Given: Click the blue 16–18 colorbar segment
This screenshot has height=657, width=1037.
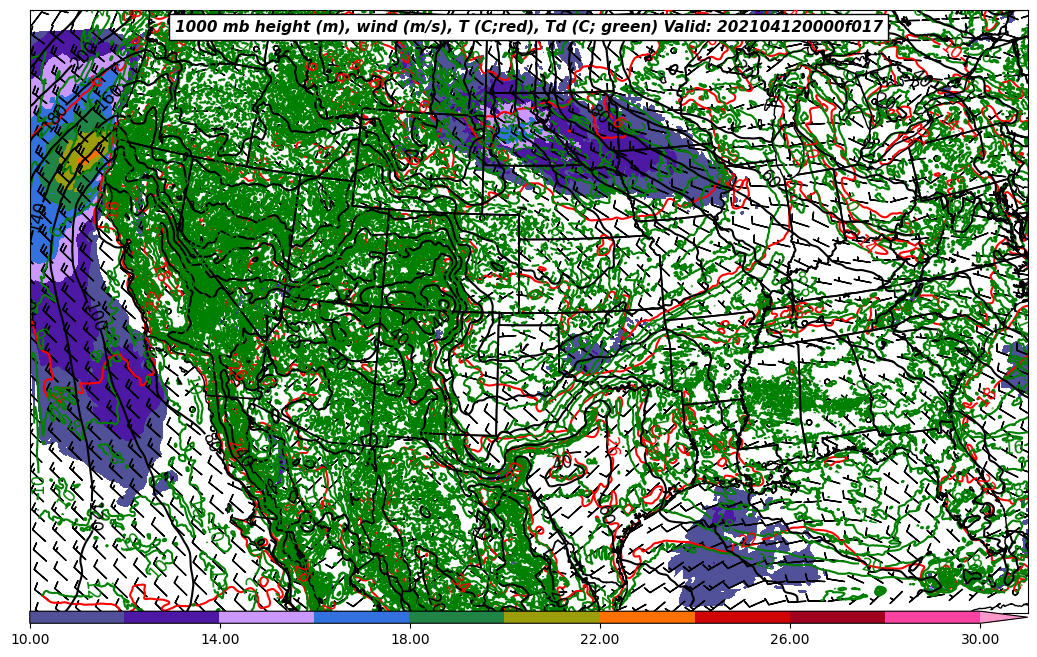Looking at the screenshot, I should coord(362,617).
